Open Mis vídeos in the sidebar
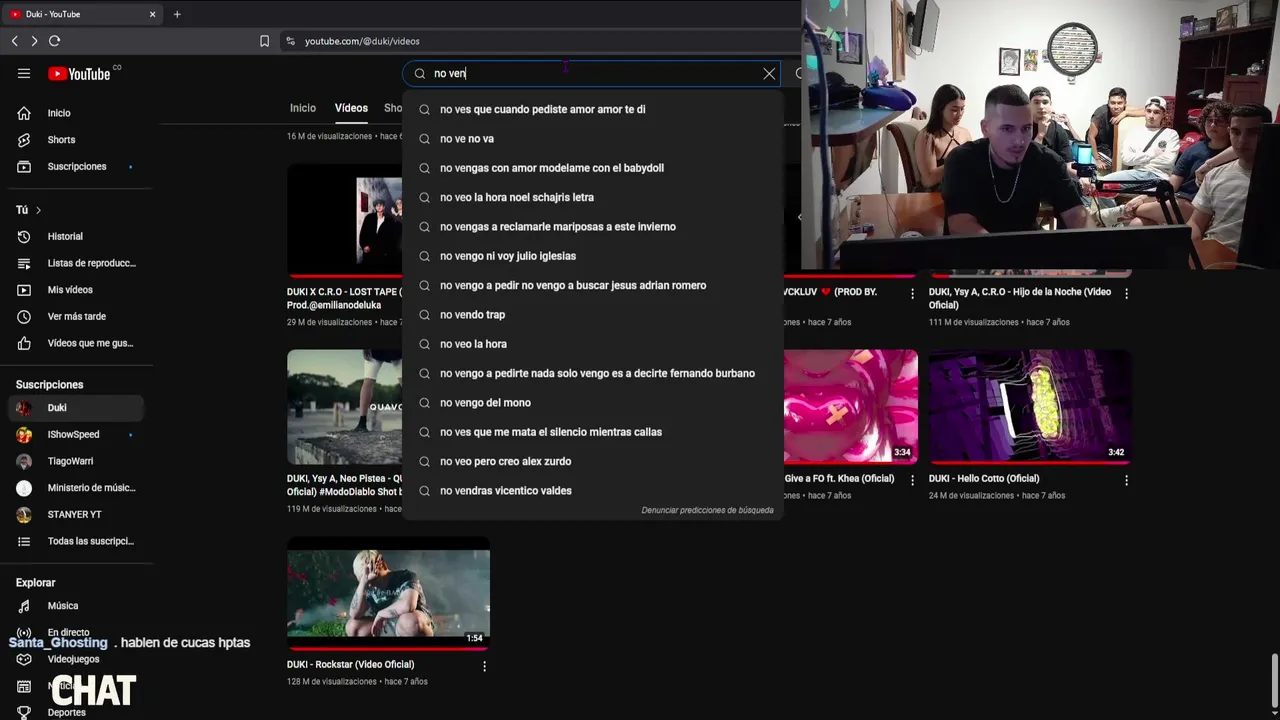 tap(76, 290)
